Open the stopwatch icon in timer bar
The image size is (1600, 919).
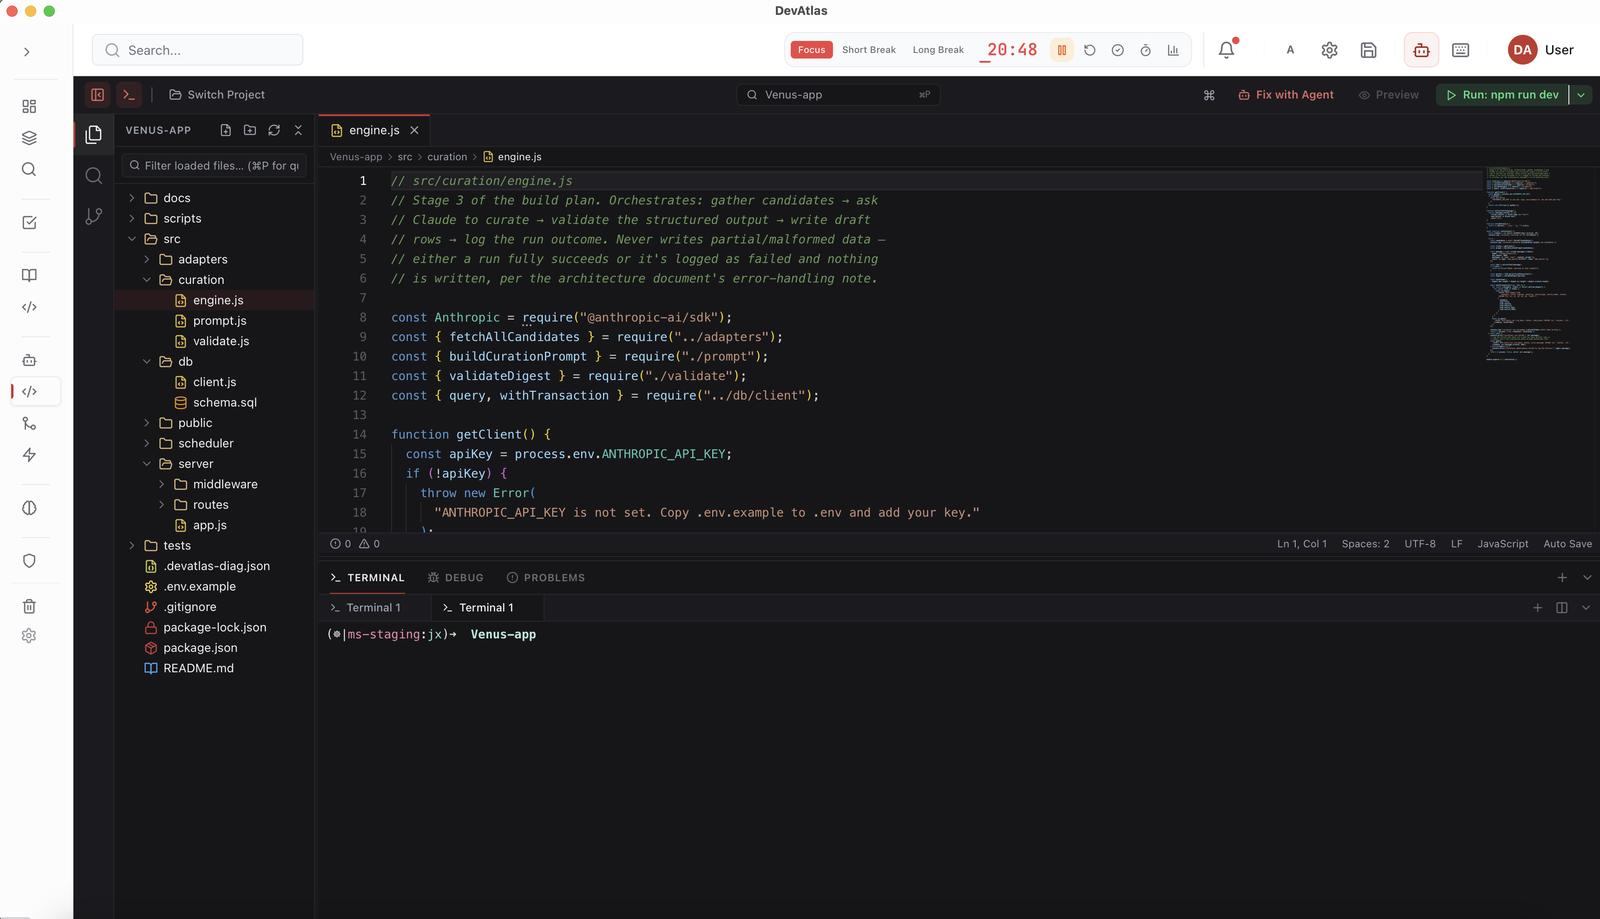pos(1145,50)
